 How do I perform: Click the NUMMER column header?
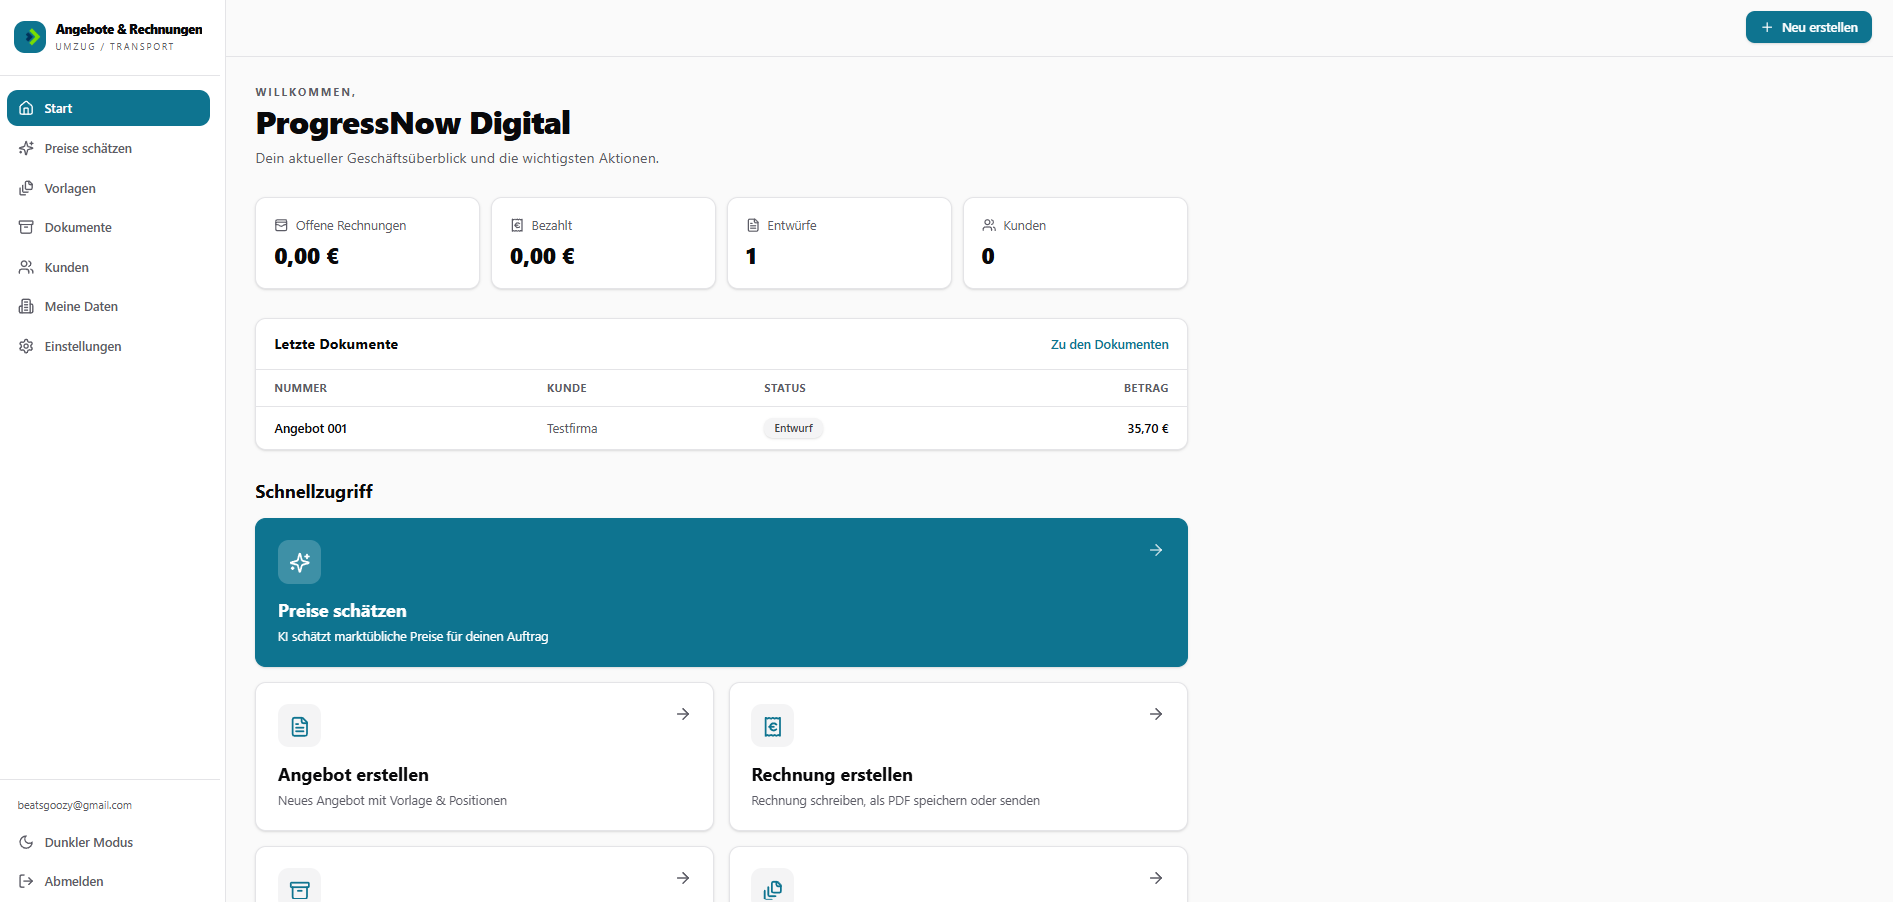tap(301, 388)
